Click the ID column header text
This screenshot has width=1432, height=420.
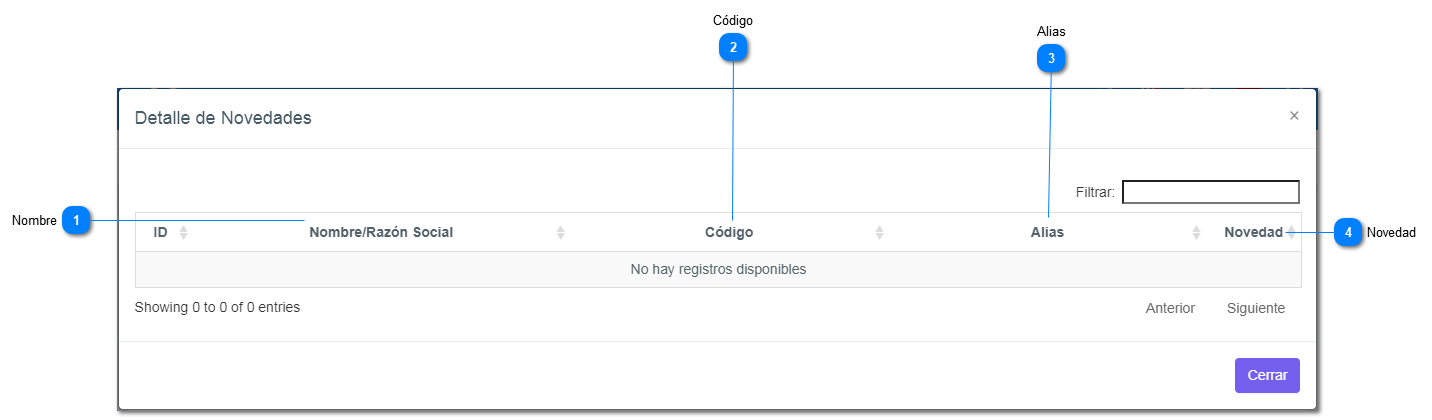click(x=160, y=233)
